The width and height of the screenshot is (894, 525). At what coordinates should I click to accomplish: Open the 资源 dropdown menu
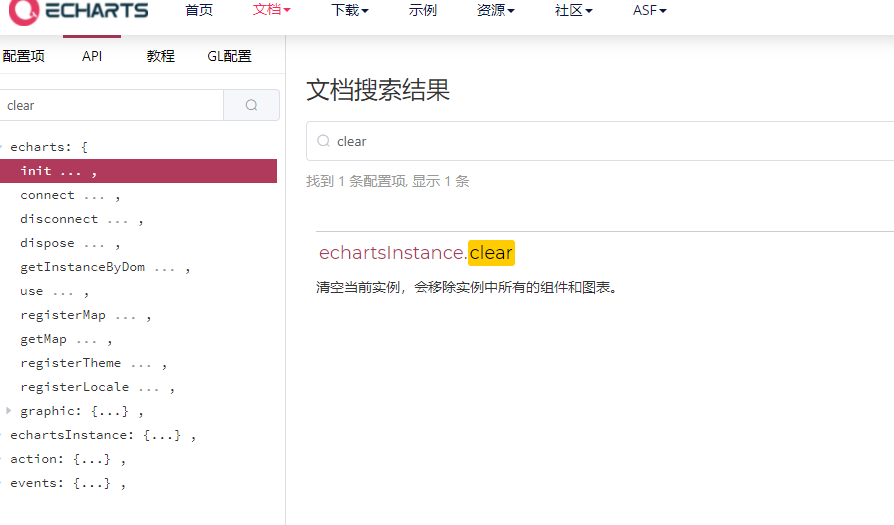495,10
